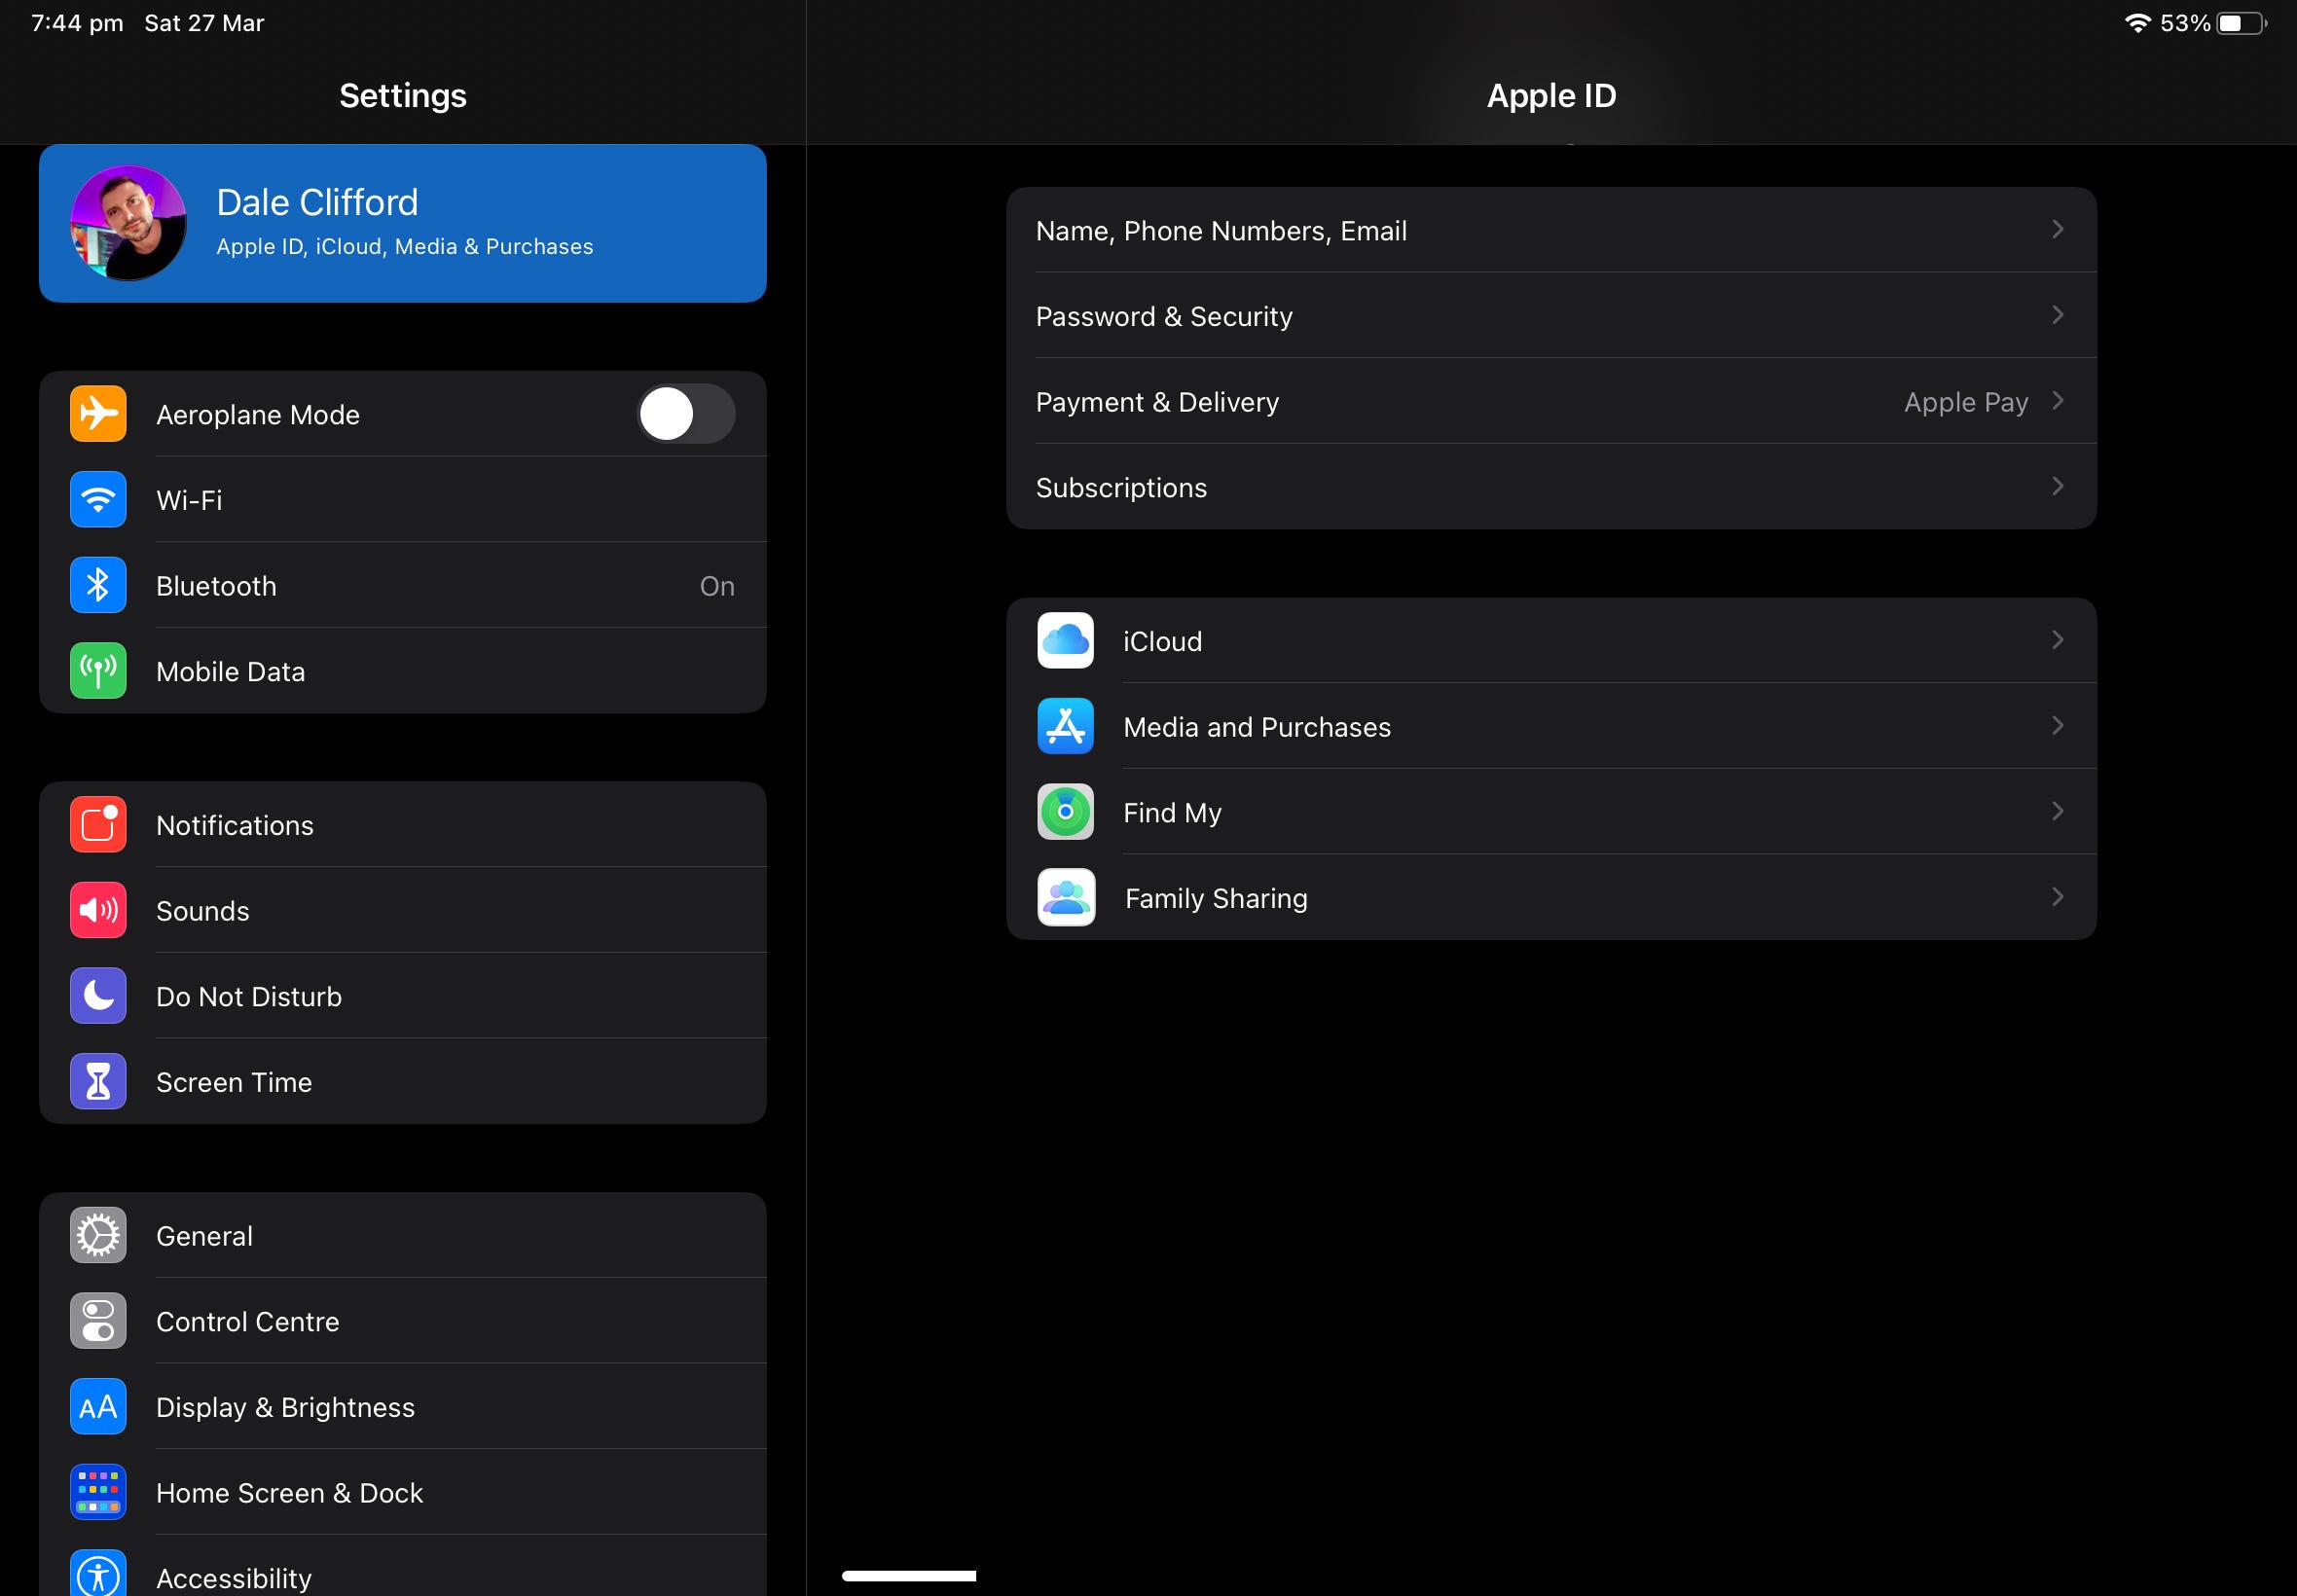Open General settings
The width and height of the screenshot is (2297, 1596).
tap(205, 1237)
